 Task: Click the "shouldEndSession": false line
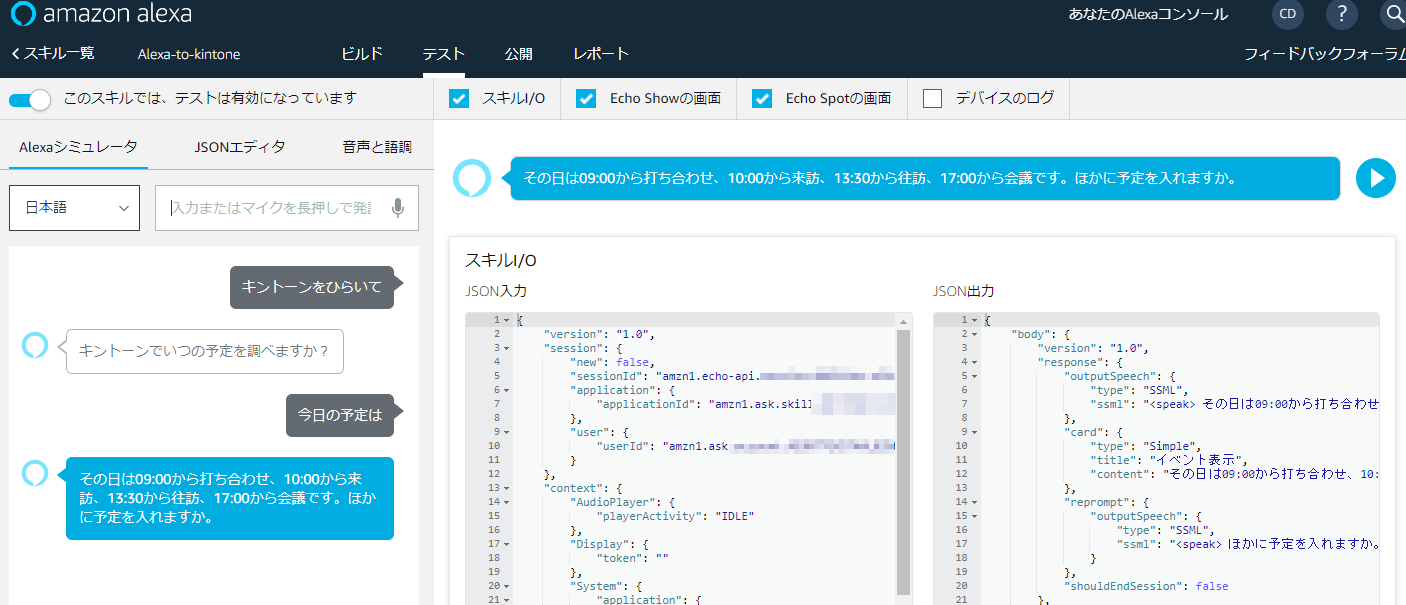click(1146, 586)
